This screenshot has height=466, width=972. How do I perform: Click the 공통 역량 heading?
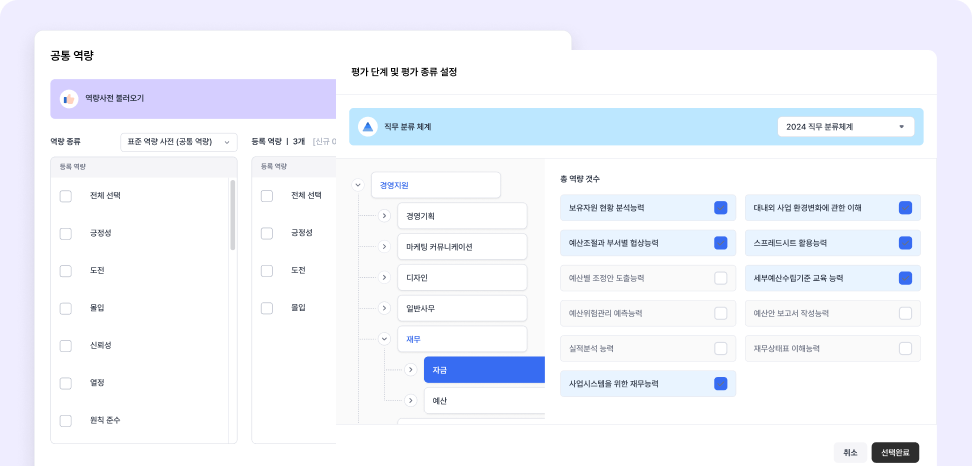click(72, 56)
